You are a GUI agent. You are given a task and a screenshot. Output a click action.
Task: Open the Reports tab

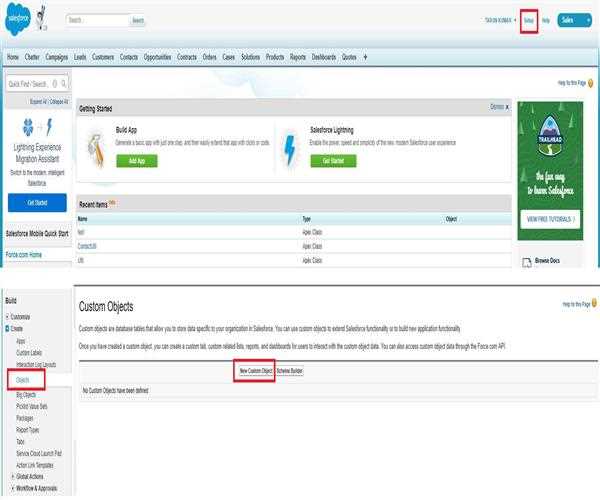click(298, 57)
